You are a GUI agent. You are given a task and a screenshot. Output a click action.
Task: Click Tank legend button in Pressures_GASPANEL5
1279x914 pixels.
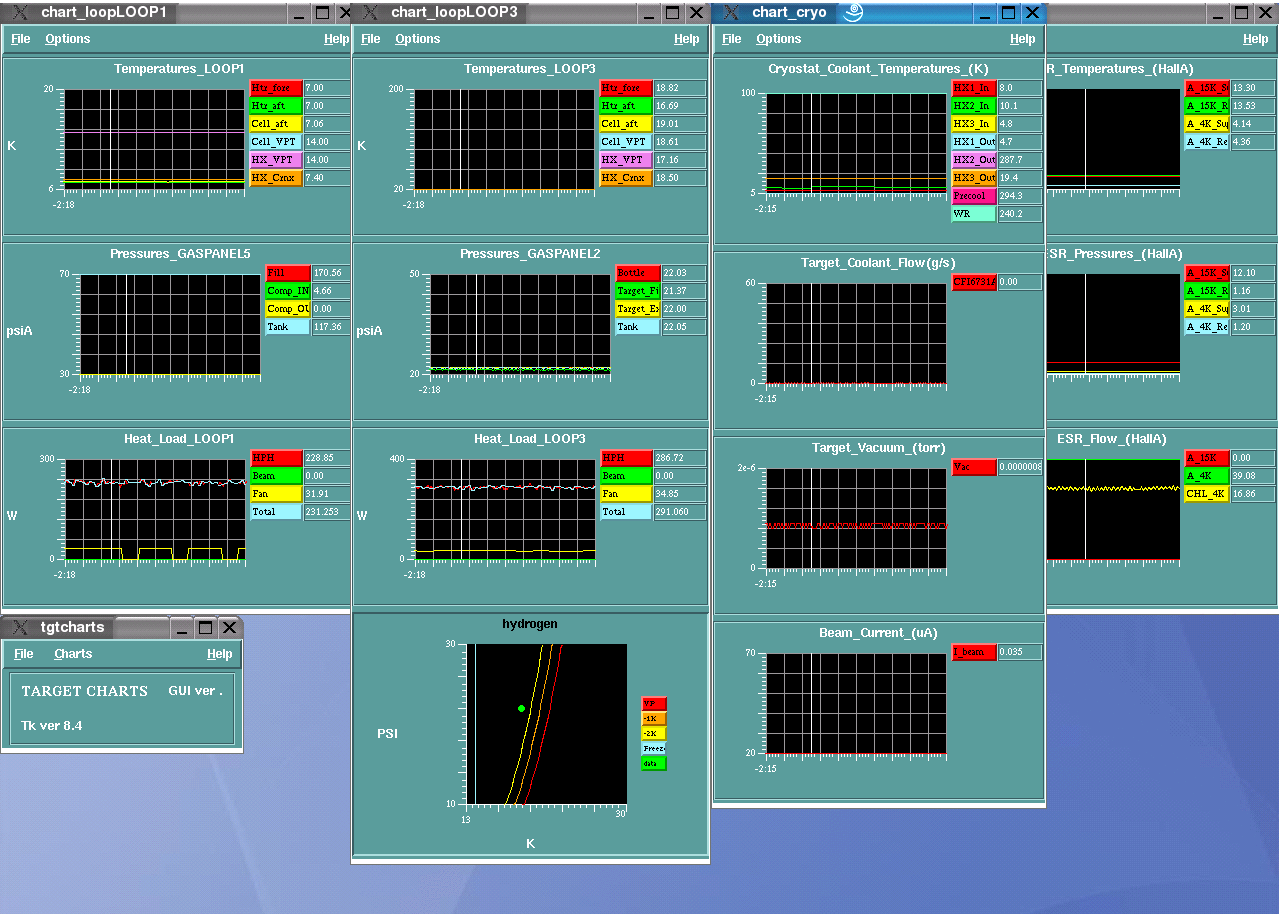pos(289,327)
